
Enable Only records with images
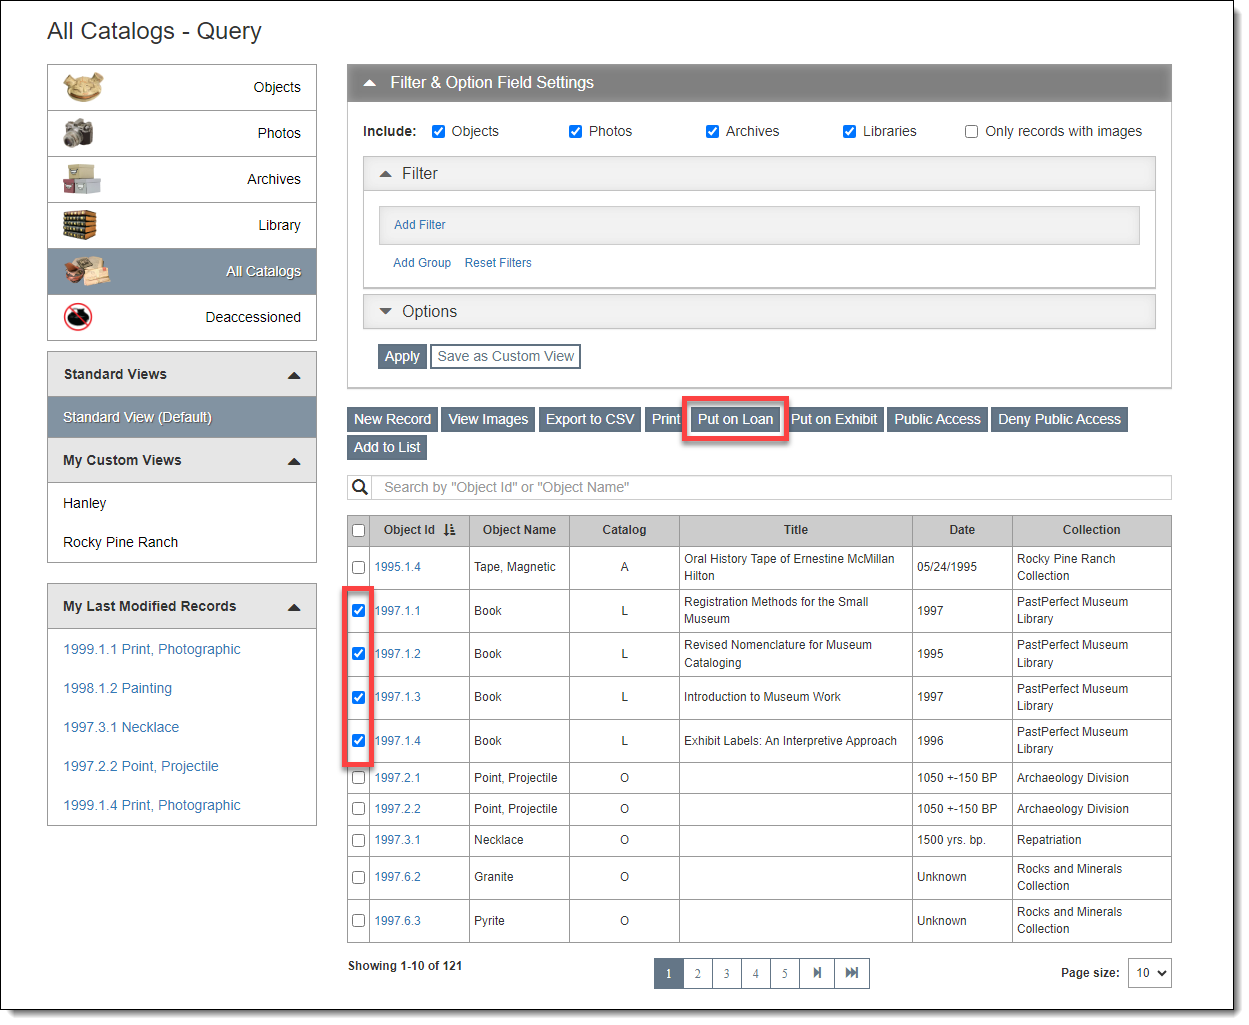[971, 131]
